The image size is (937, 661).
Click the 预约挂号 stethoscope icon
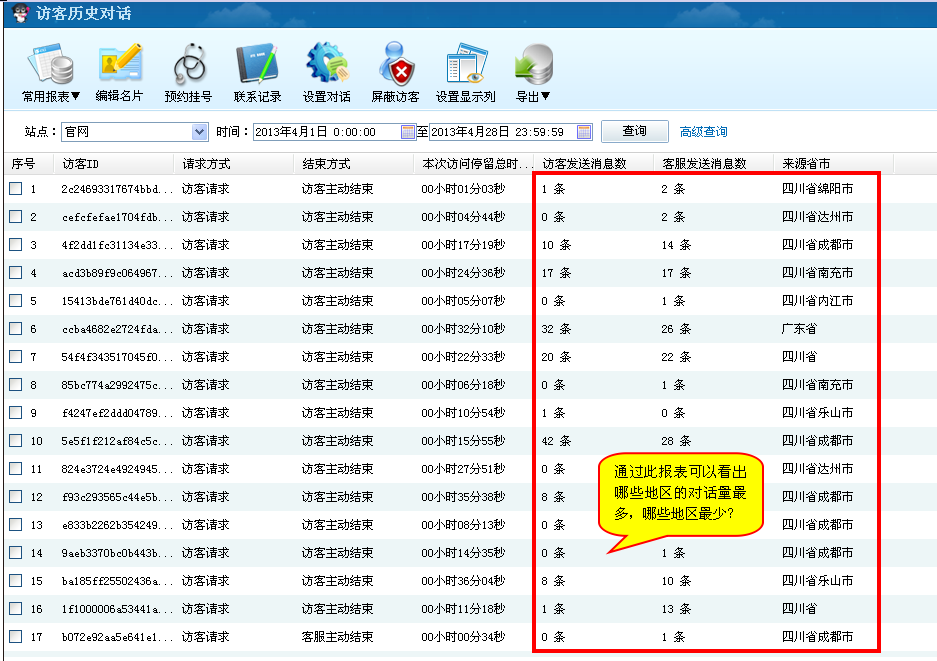tap(189, 66)
